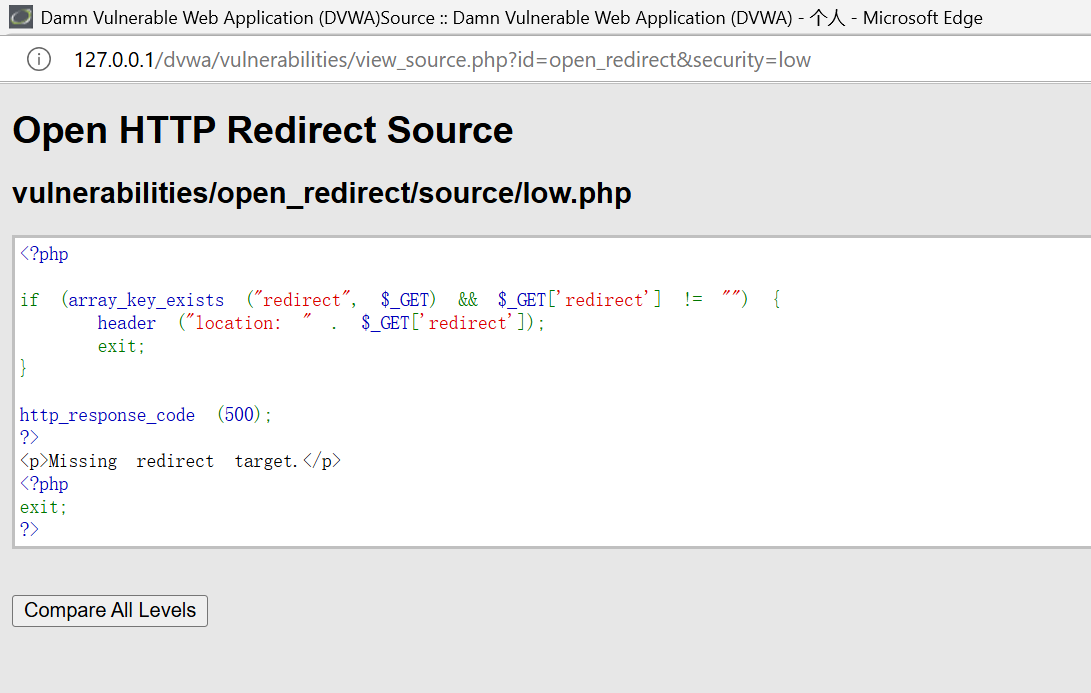
Task: Click the DVWA favicon in title bar
Action: coord(21,17)
